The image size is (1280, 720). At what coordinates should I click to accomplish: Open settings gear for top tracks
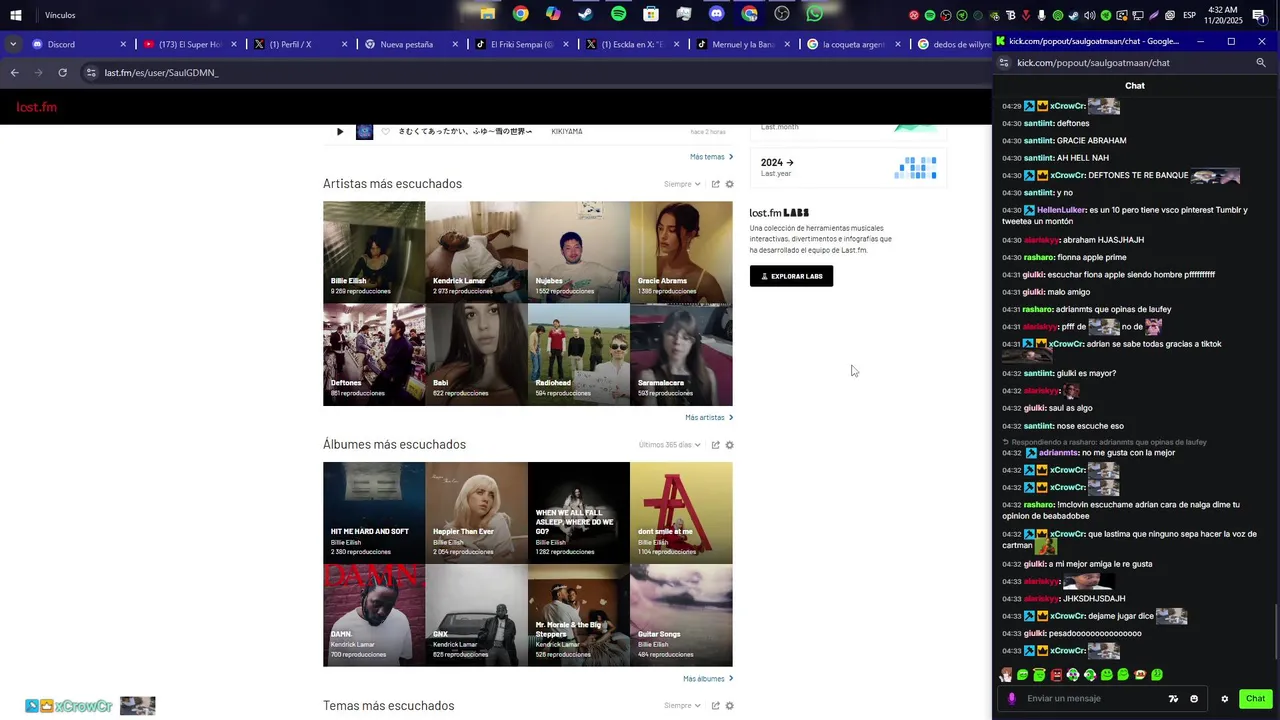coord(729,706)
